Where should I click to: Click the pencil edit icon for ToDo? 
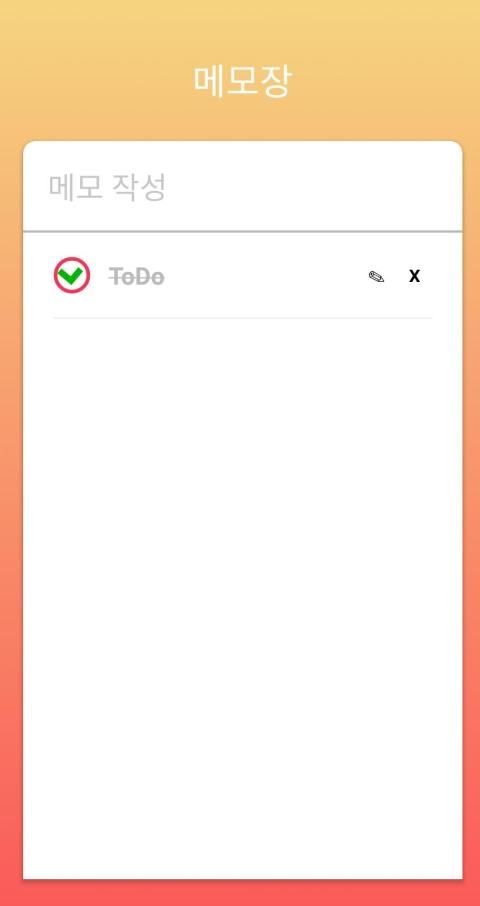pyautogui.click(x=377, y=277)
